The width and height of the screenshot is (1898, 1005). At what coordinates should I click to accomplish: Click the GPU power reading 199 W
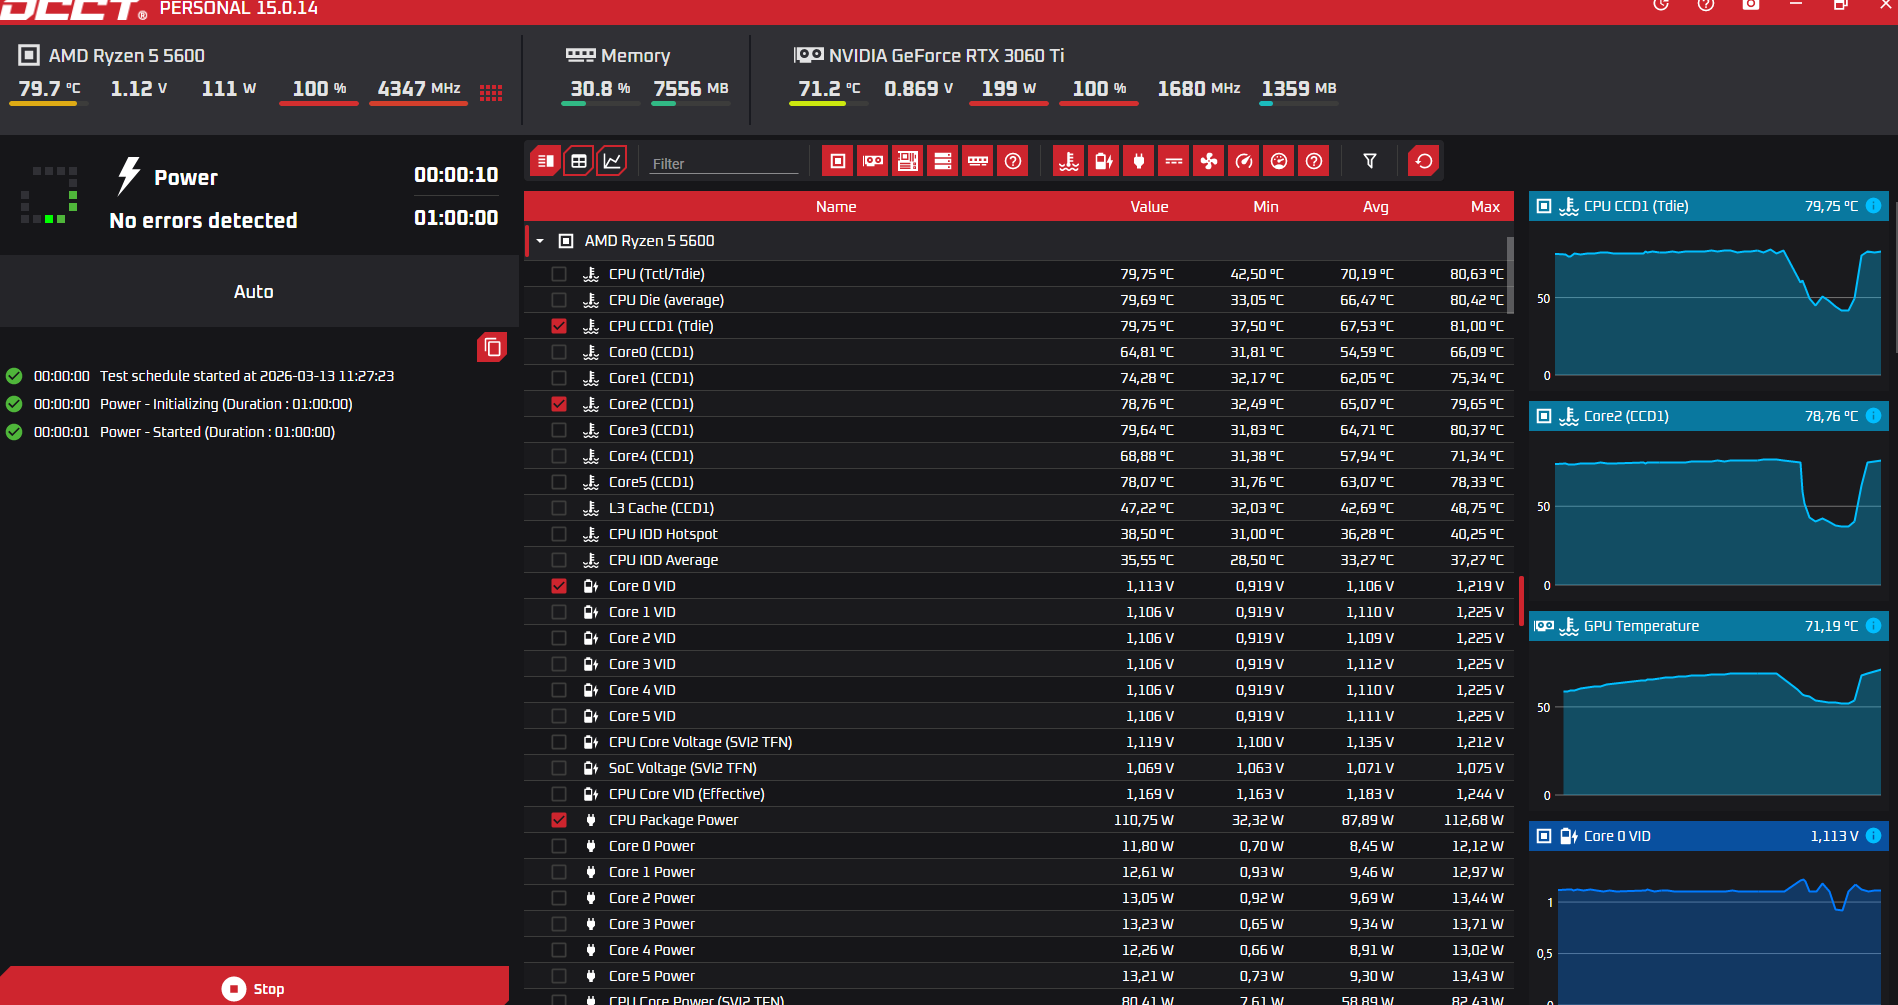pyautogui.click(x=1008, y=88)
